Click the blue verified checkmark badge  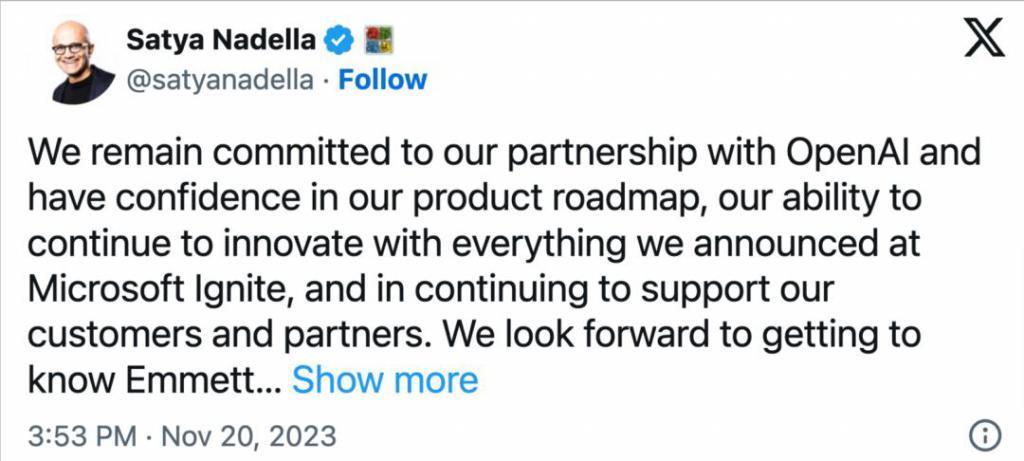(339, 41)
